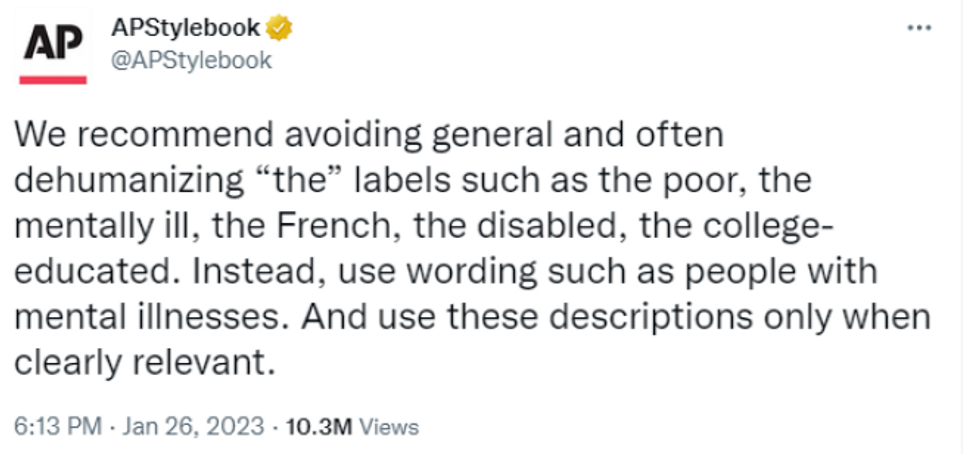Click the phrase "clearly relevant" in the tweet
This screenshot has width=980, height=454.
(x=144, y=363)
